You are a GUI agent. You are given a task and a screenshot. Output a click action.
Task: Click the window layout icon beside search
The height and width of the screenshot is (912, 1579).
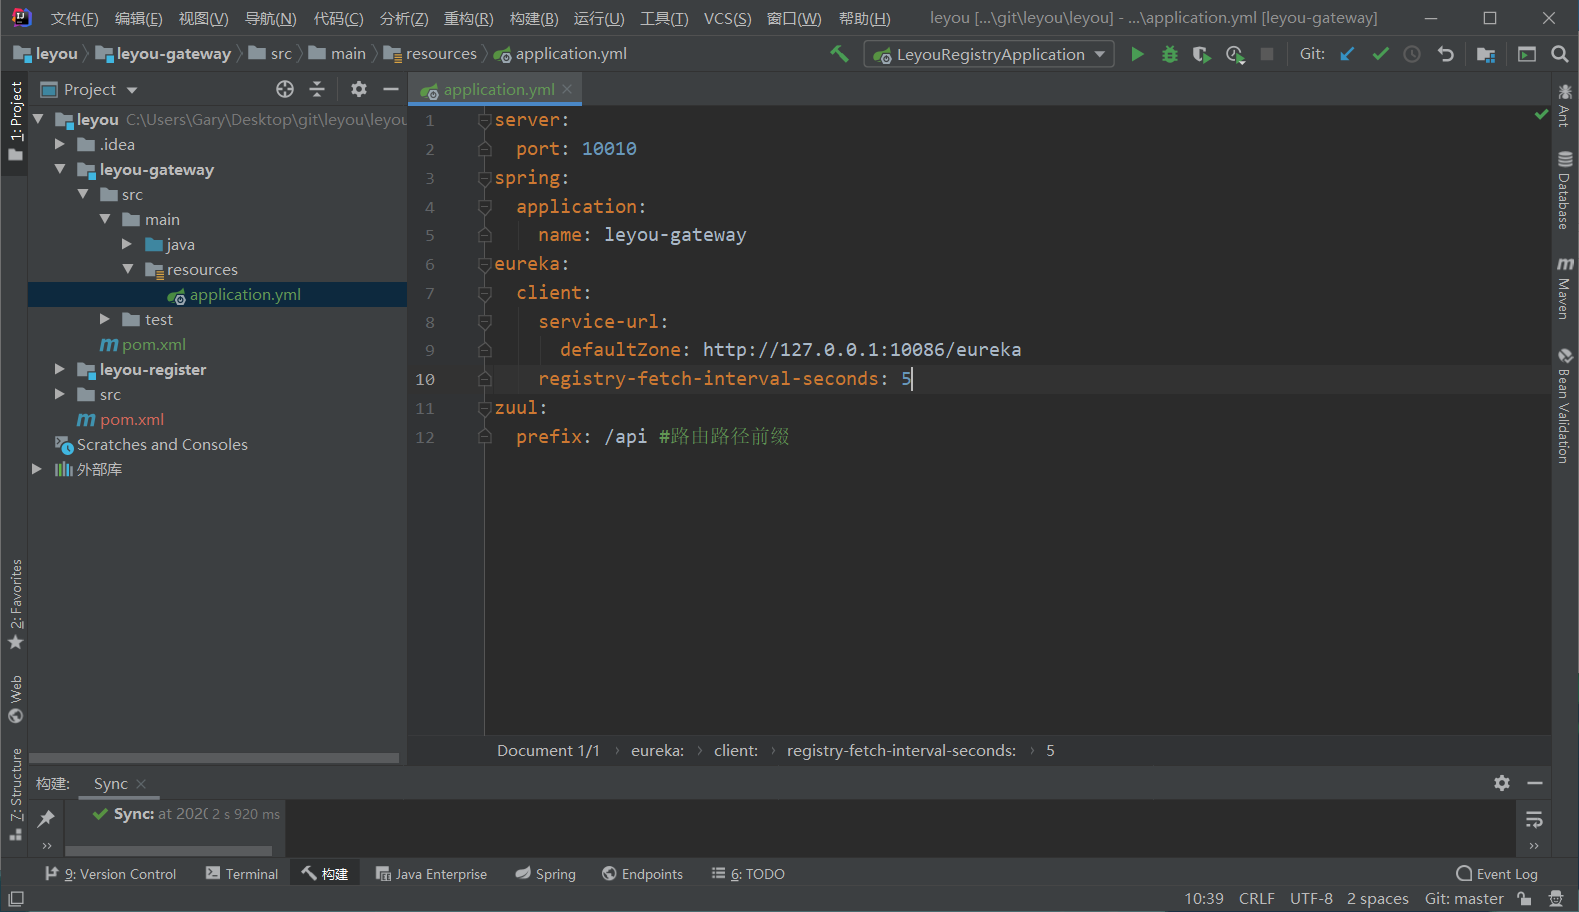[1527, 54]
